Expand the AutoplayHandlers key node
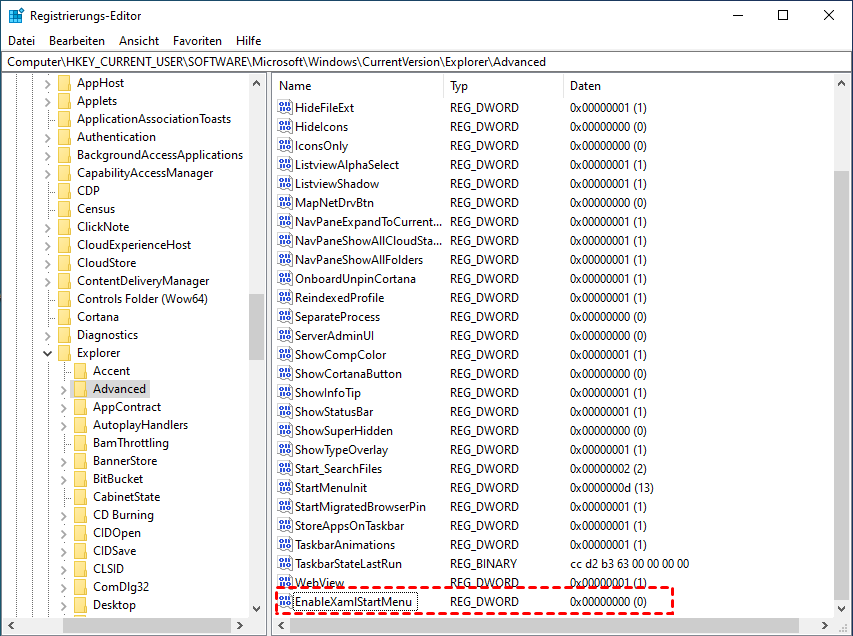Viewport: 853px width, 636px height. pyautogui.click(x=63, y=425)
